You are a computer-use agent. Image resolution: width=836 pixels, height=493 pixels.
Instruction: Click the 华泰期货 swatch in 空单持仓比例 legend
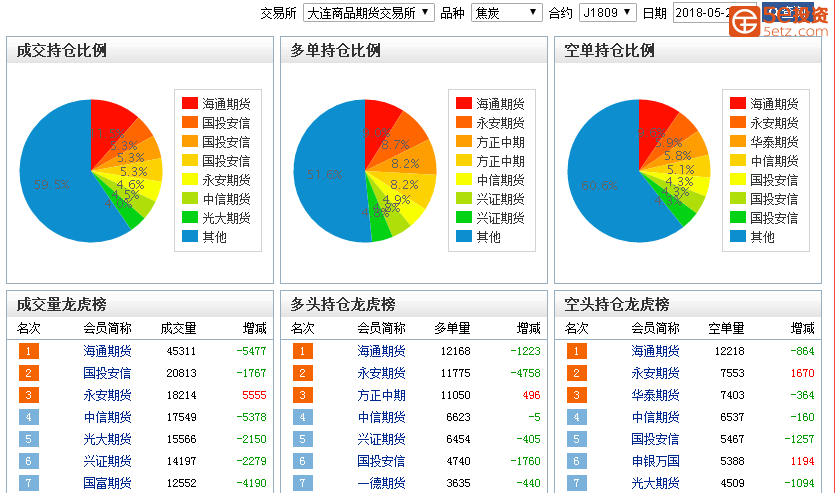click(x=738, y=142)
